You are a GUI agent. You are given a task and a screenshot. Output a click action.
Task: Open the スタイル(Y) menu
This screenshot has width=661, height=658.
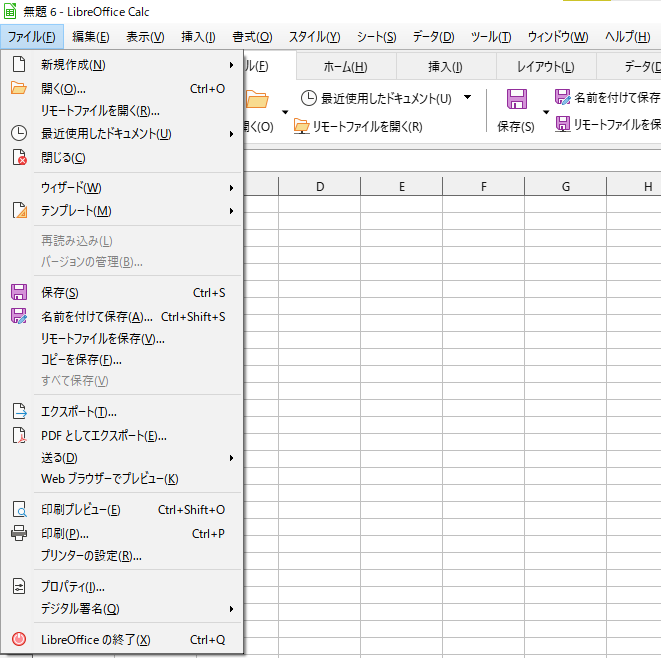314,37
